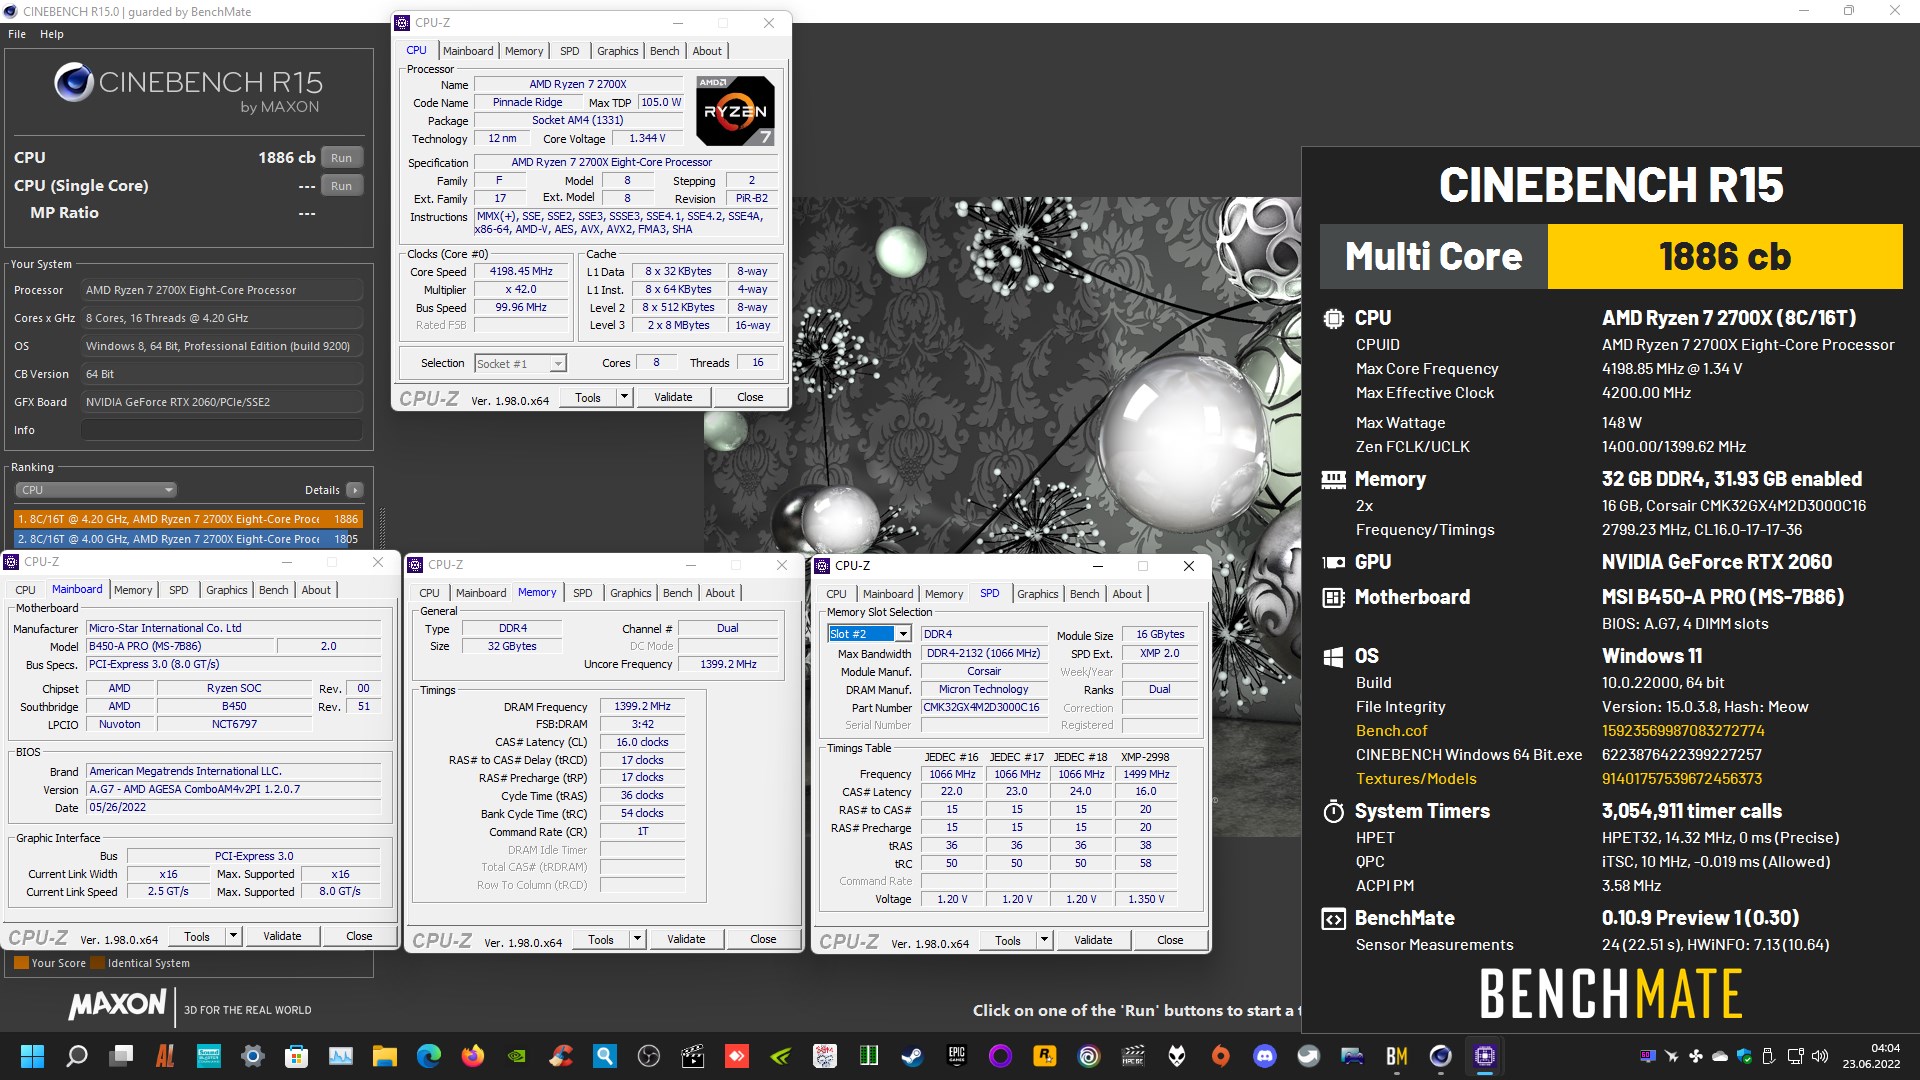Open the Windows Start menu

coord(32,1056)
